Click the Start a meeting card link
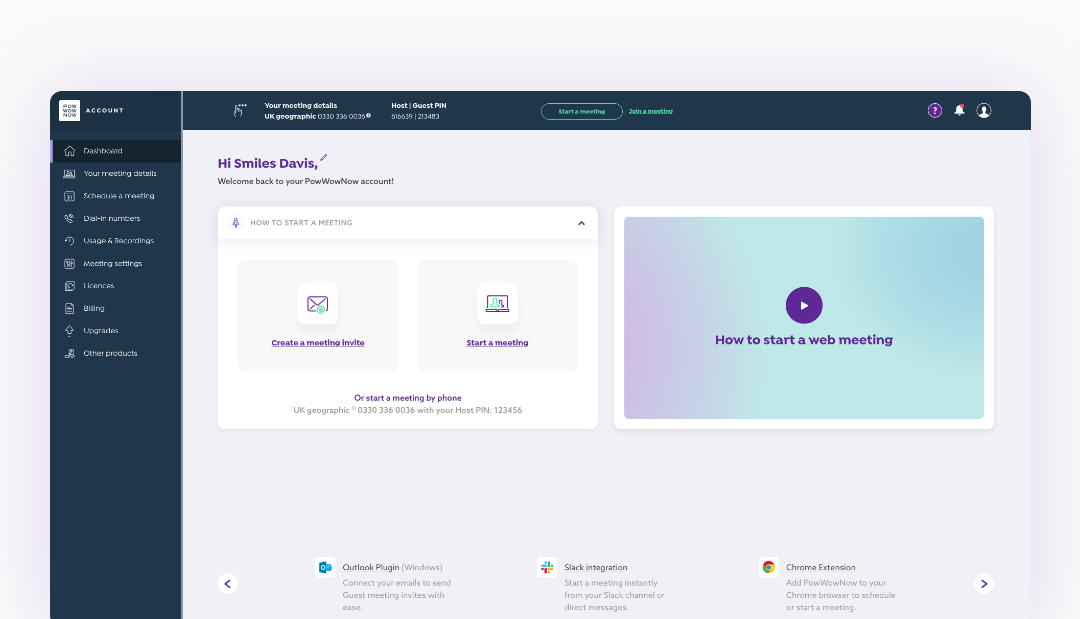Screen dimensions: 1080x619 pyautogui.click(x=497, y=343)
